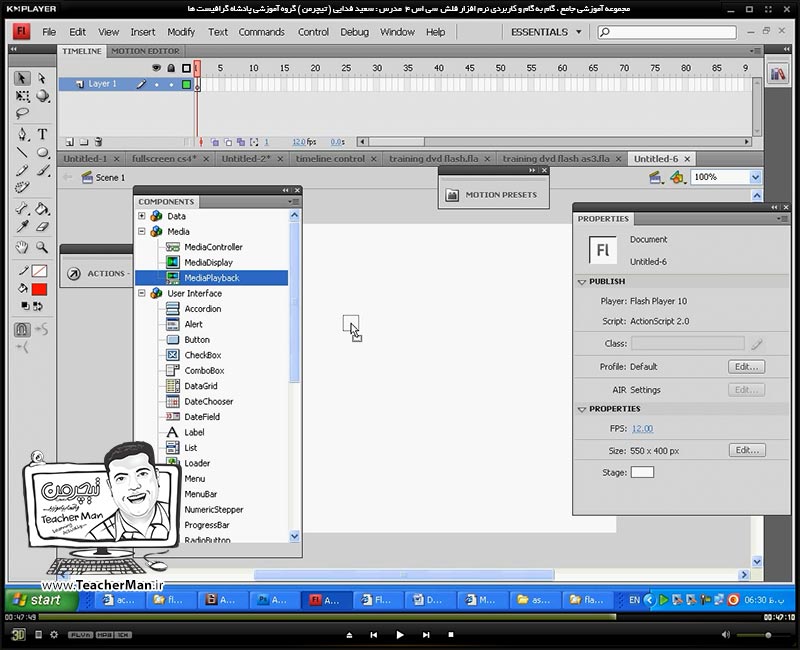Click the Edit Symbols icon

click(677, 177)
